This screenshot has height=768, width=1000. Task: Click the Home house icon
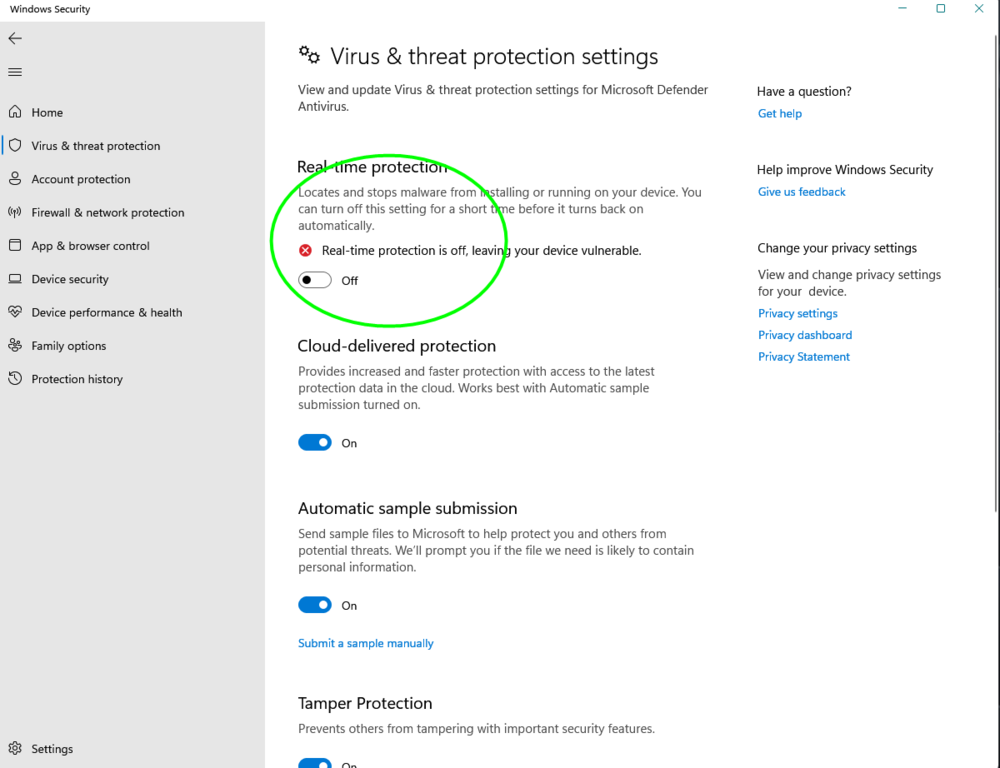[x=15, y=112]
